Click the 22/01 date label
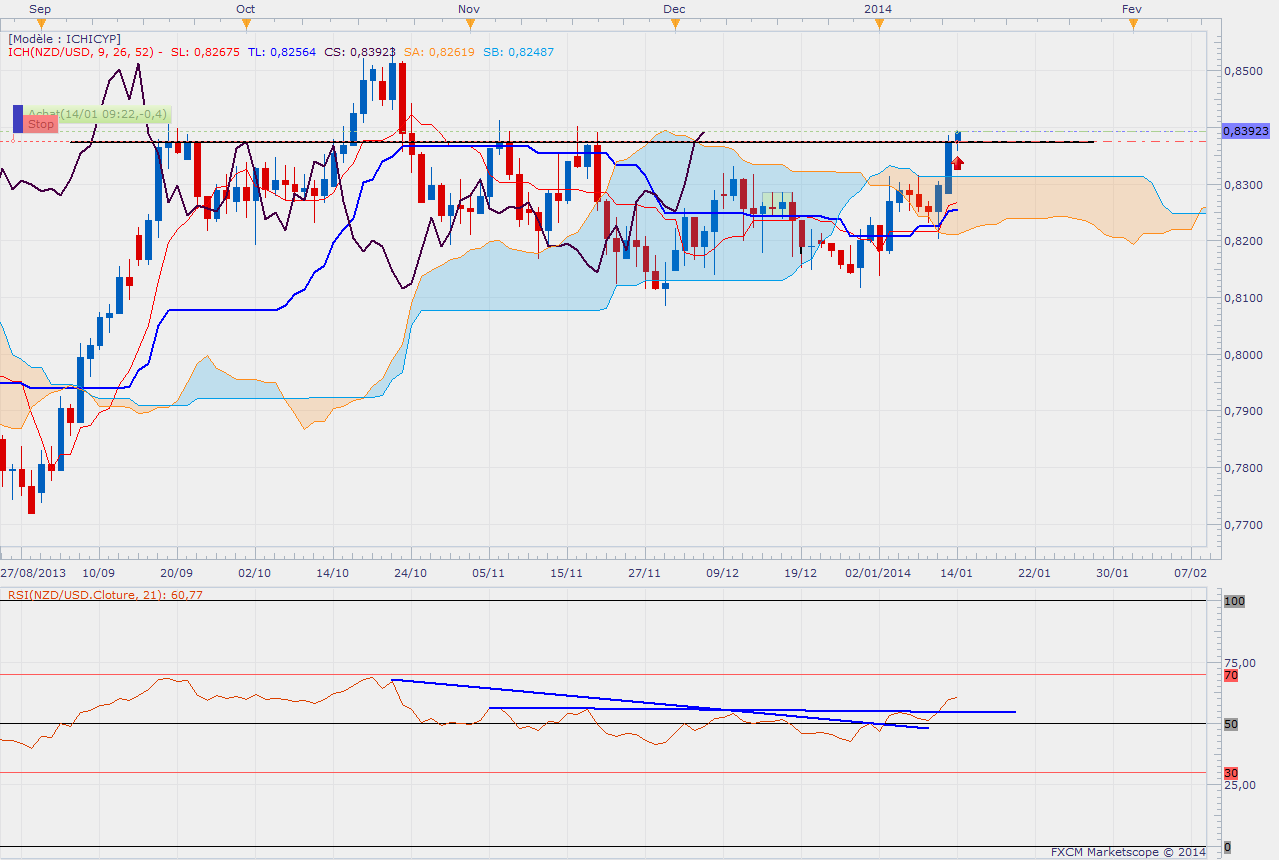The image size is (1279, 860). pyautogui.click(x=1034, y=573)
